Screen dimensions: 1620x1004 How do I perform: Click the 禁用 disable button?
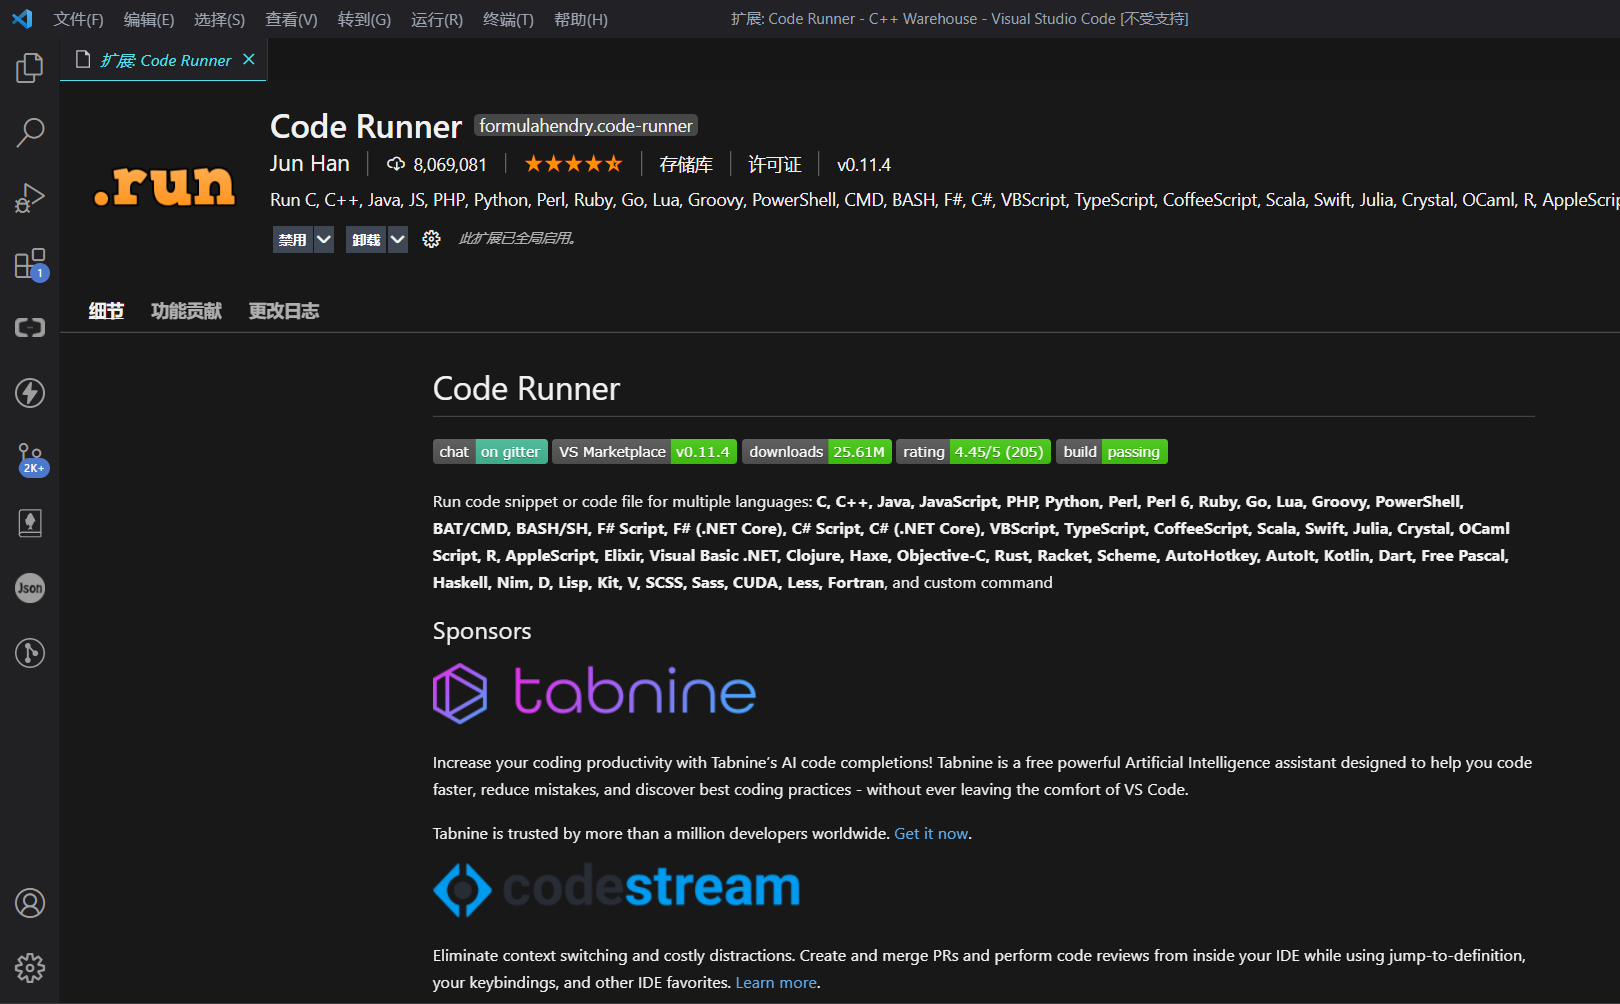(293, 239)
